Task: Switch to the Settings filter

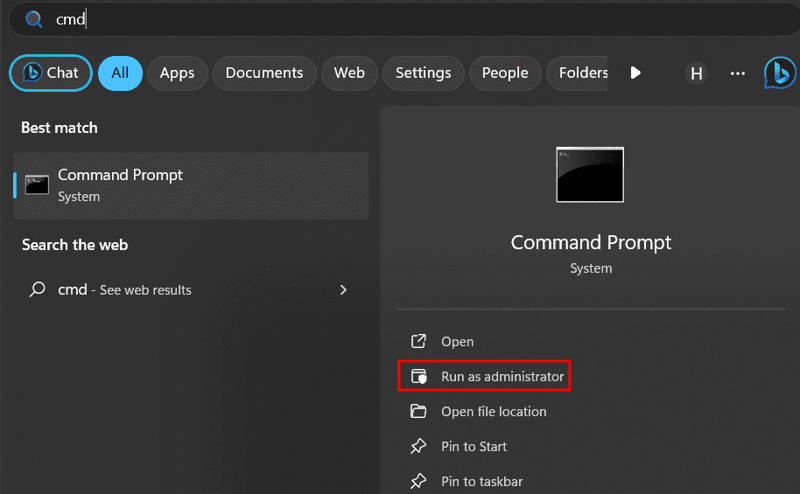Action: (423, 73)
